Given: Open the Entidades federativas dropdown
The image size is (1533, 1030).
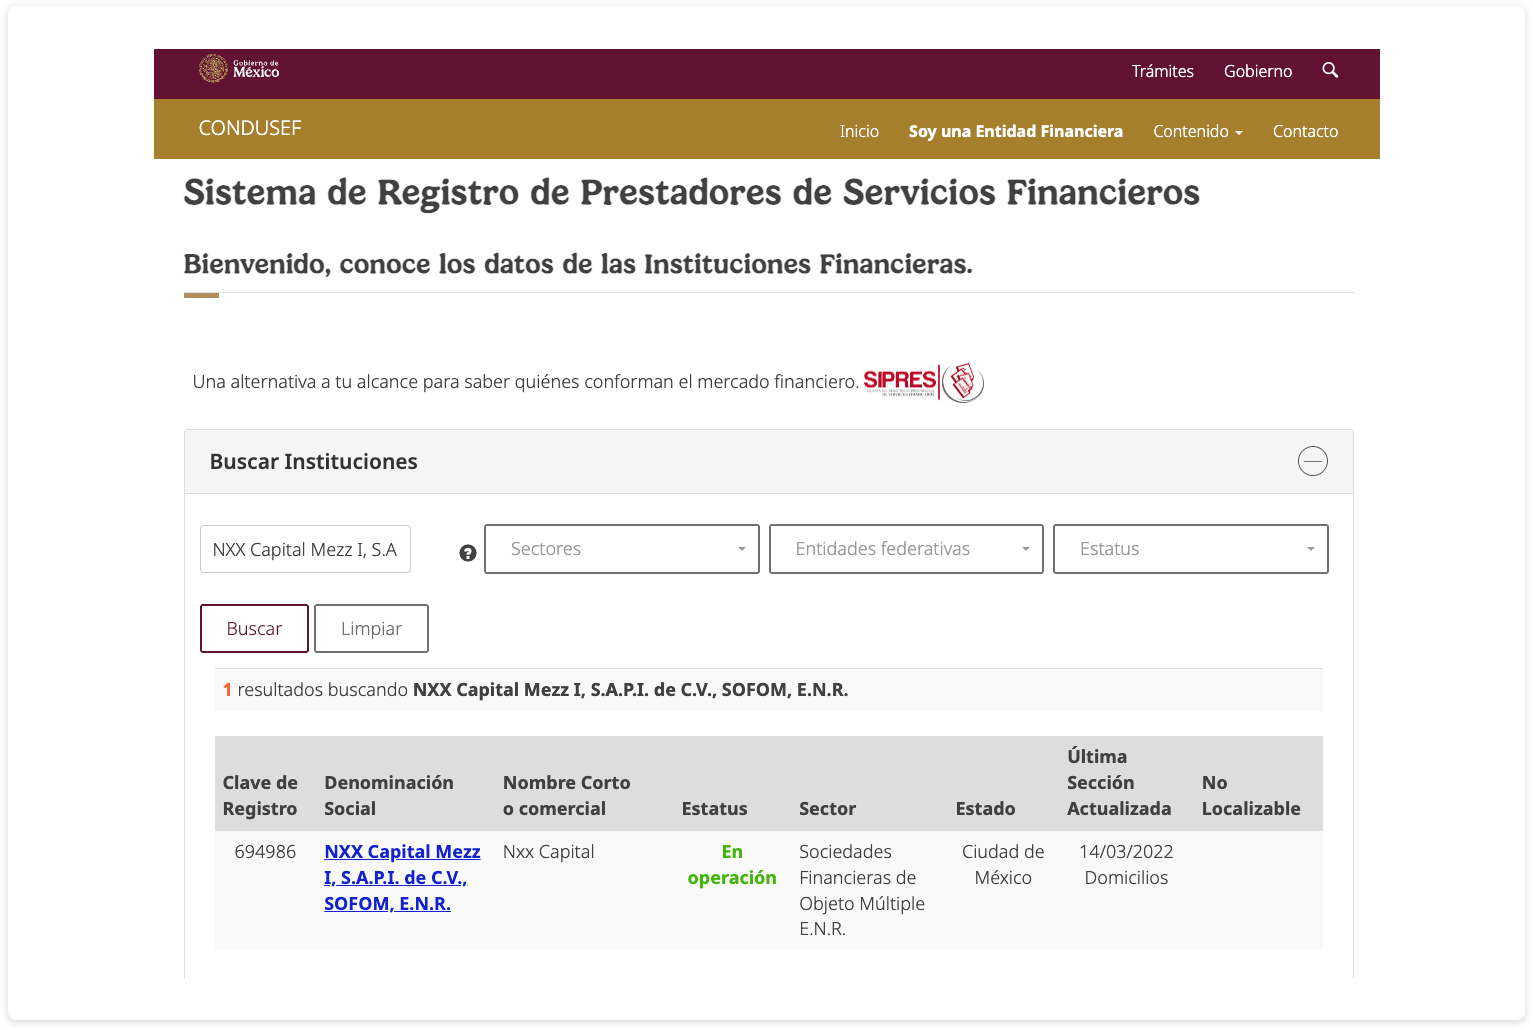Looking at the screenshot, I should (x=905, y=548).
